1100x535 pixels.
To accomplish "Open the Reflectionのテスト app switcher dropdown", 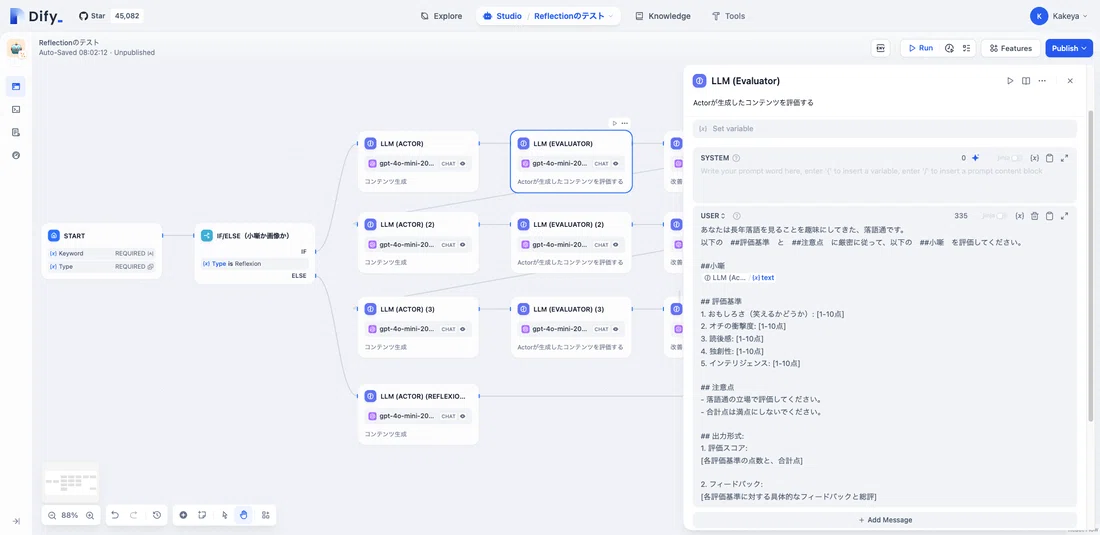I will (574, 15).
